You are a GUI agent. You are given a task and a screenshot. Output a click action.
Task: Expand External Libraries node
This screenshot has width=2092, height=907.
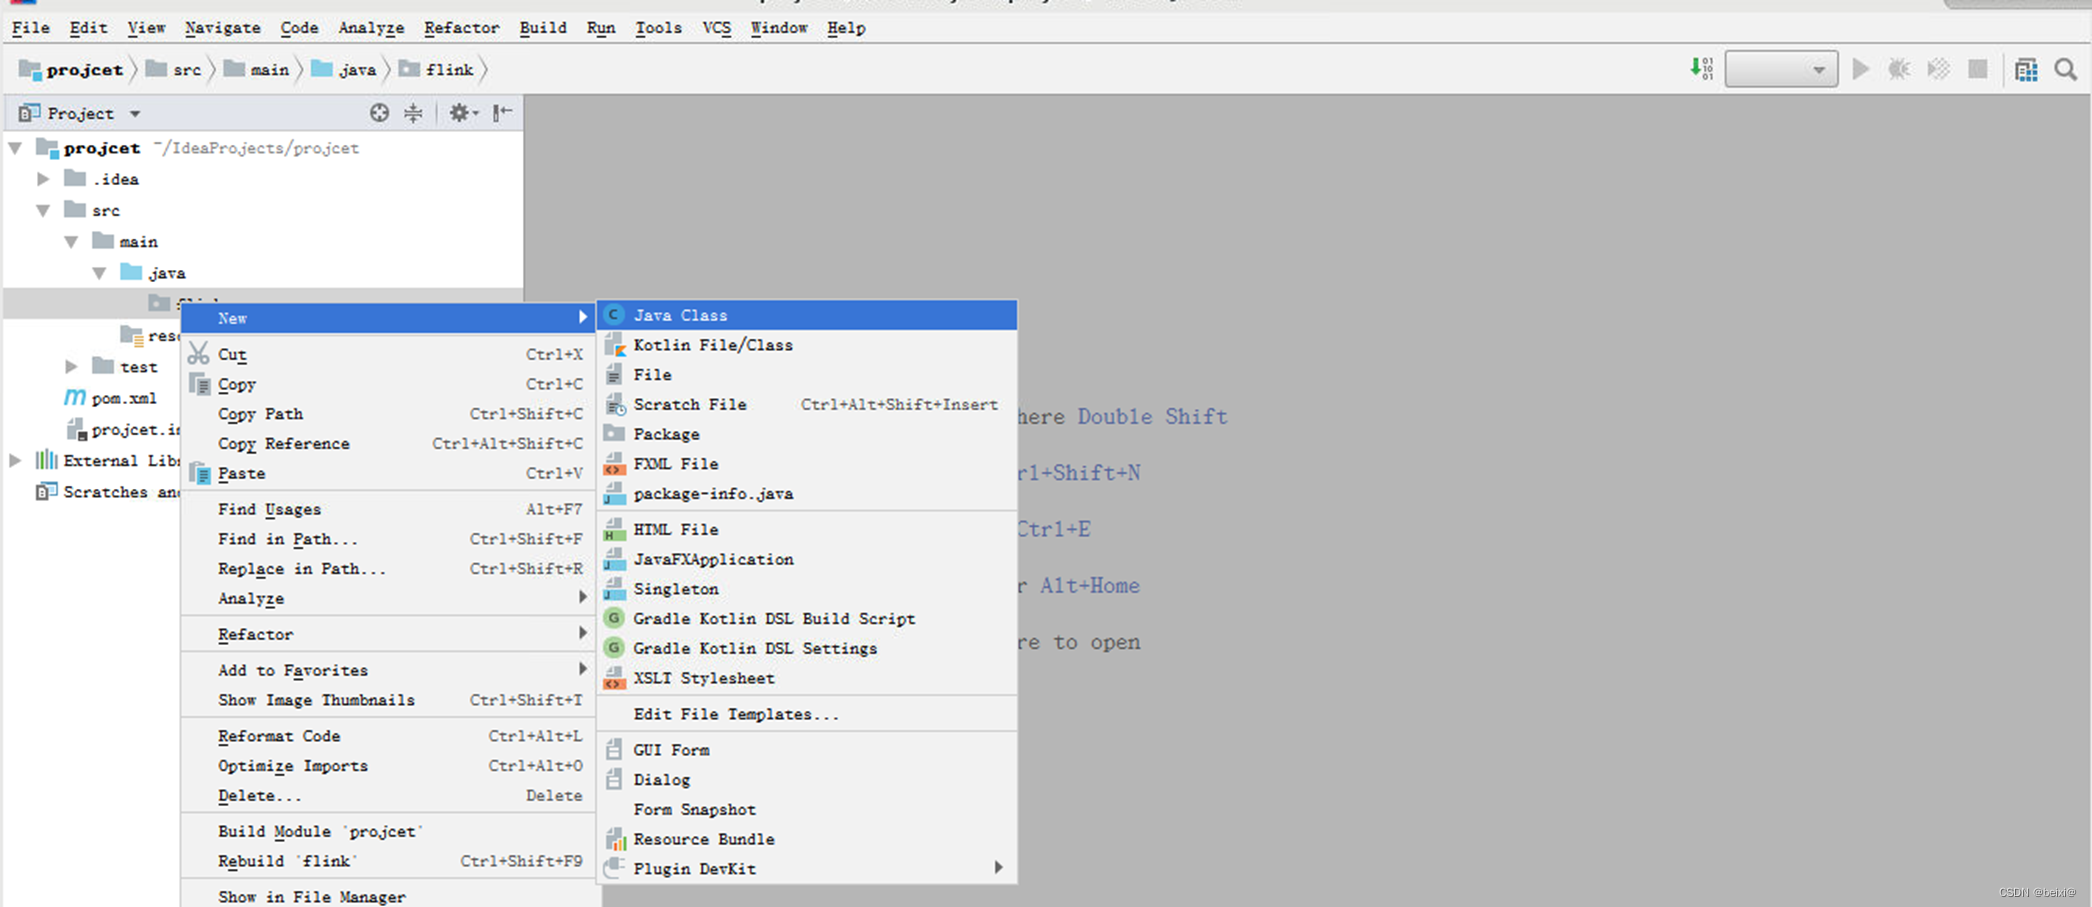pos(15,461)
